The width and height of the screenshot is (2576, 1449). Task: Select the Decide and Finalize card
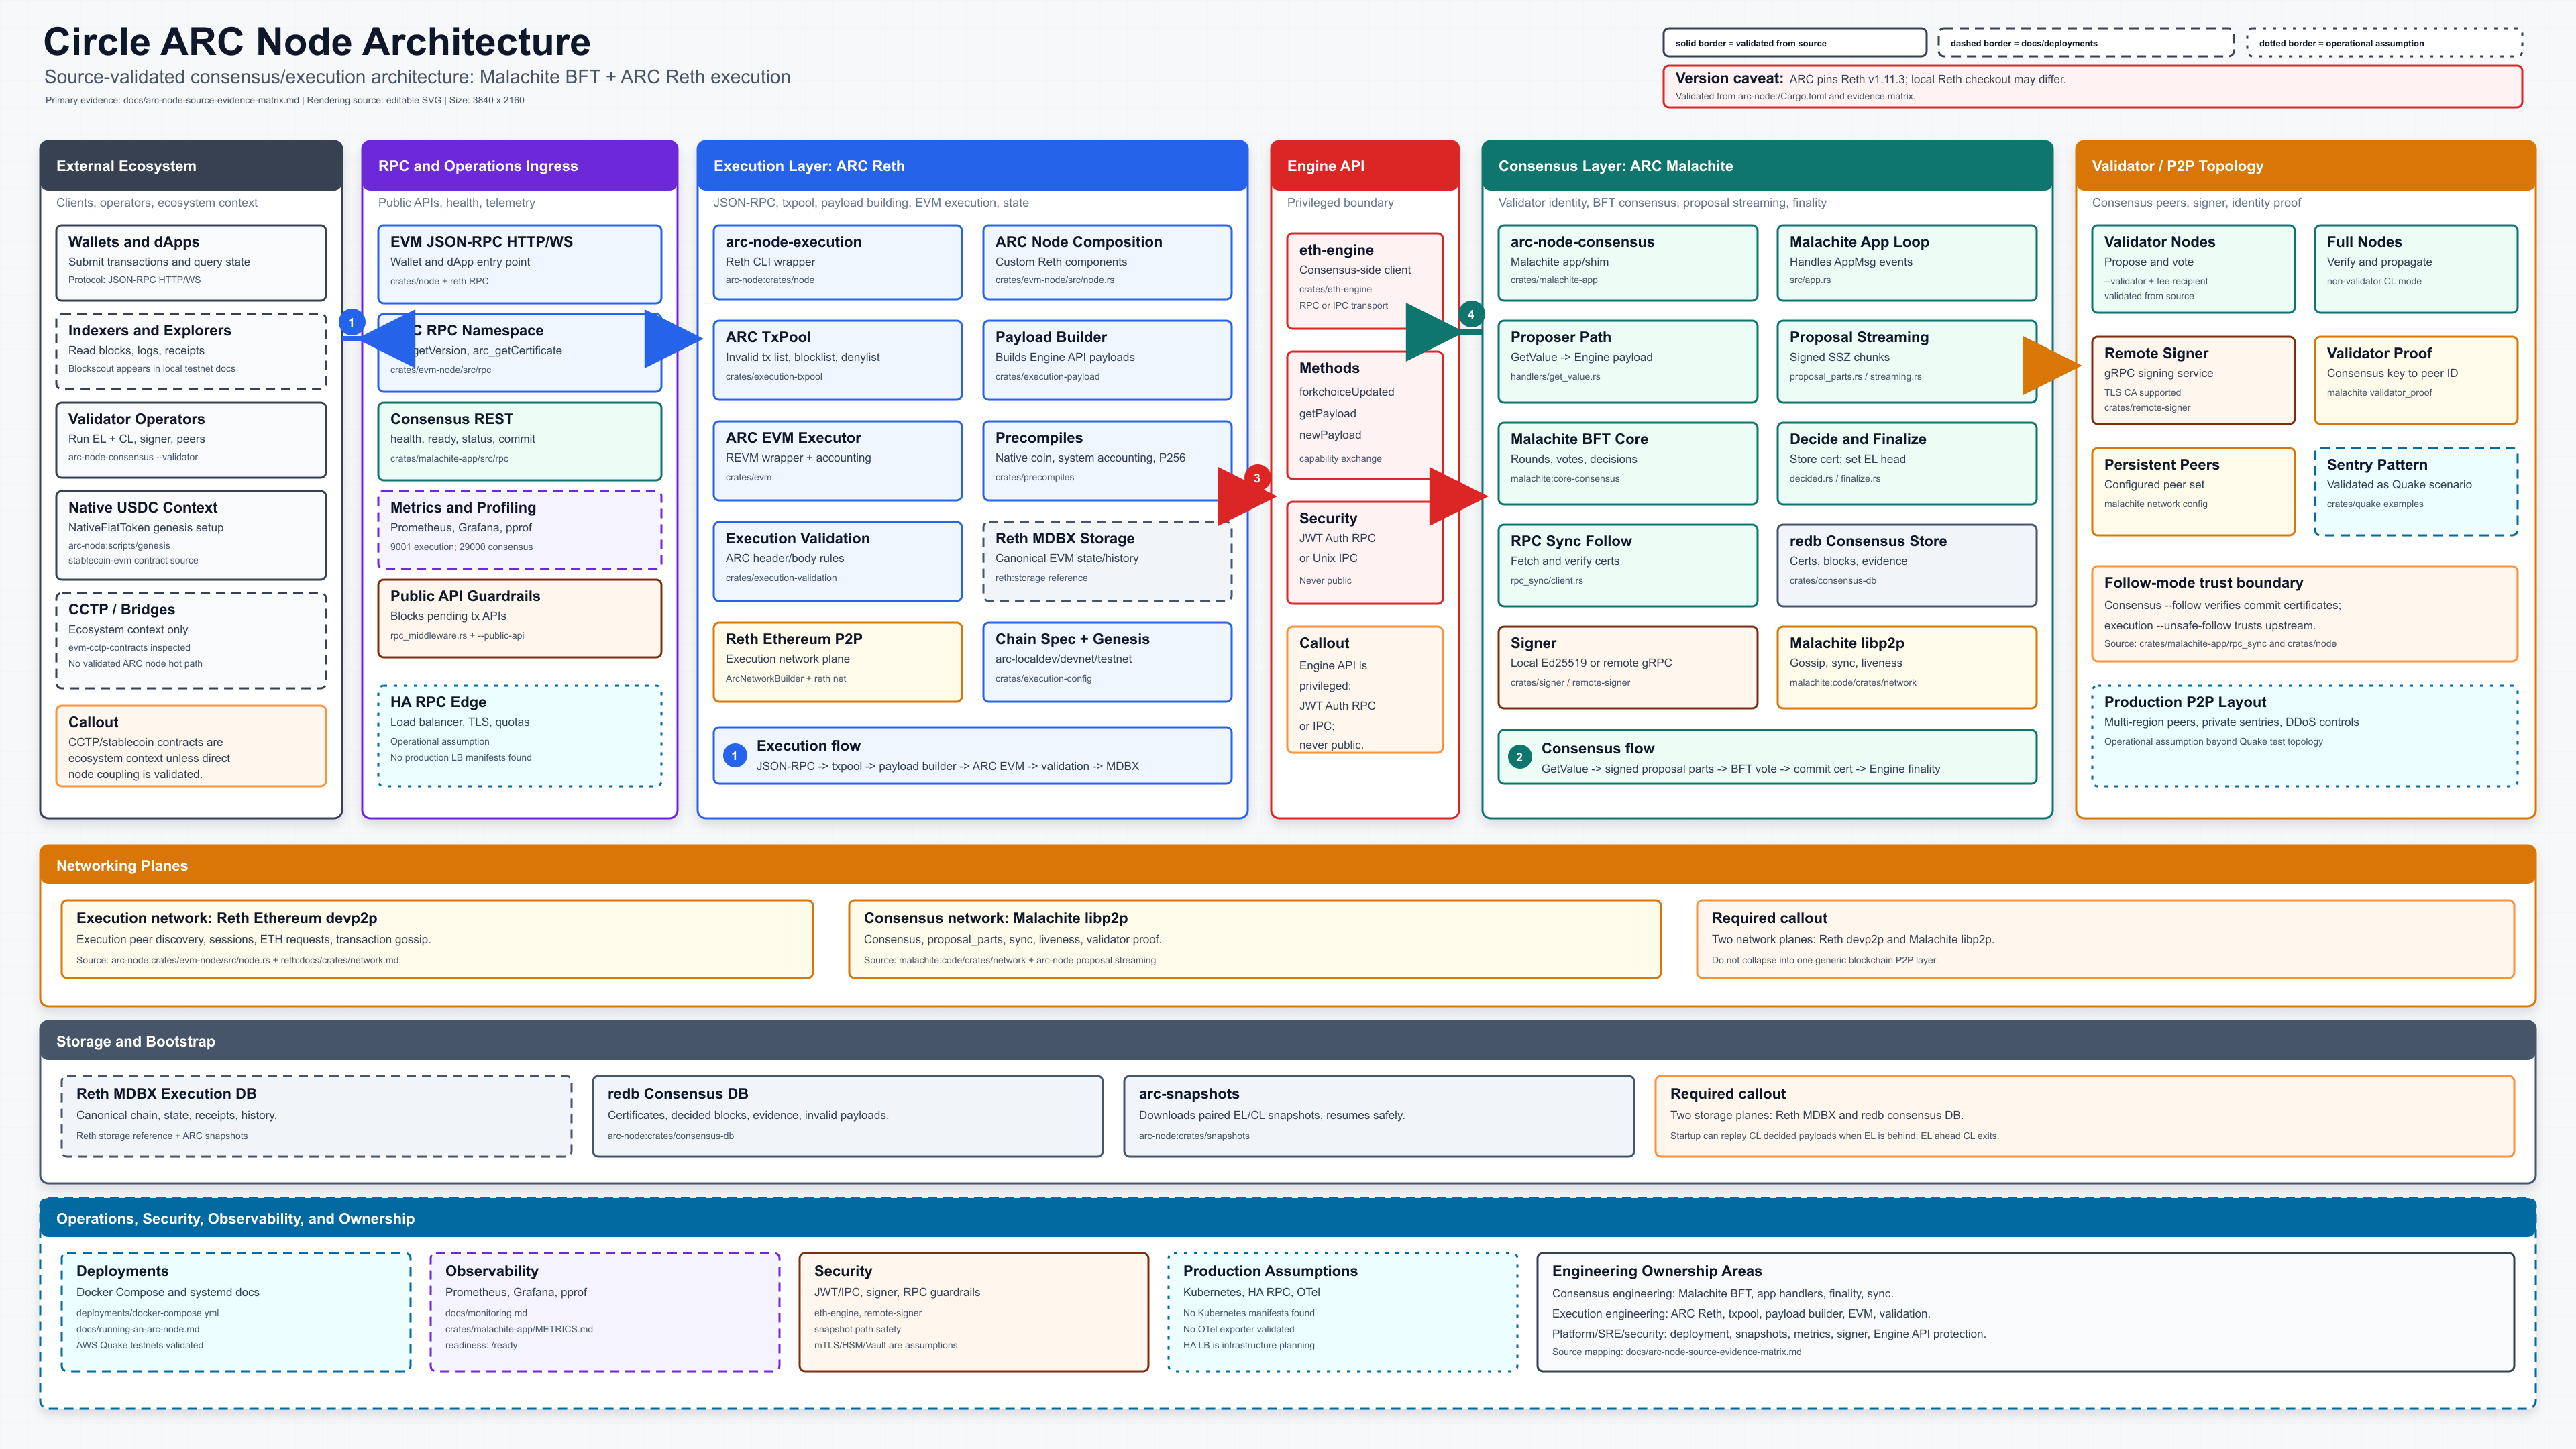1906,463
